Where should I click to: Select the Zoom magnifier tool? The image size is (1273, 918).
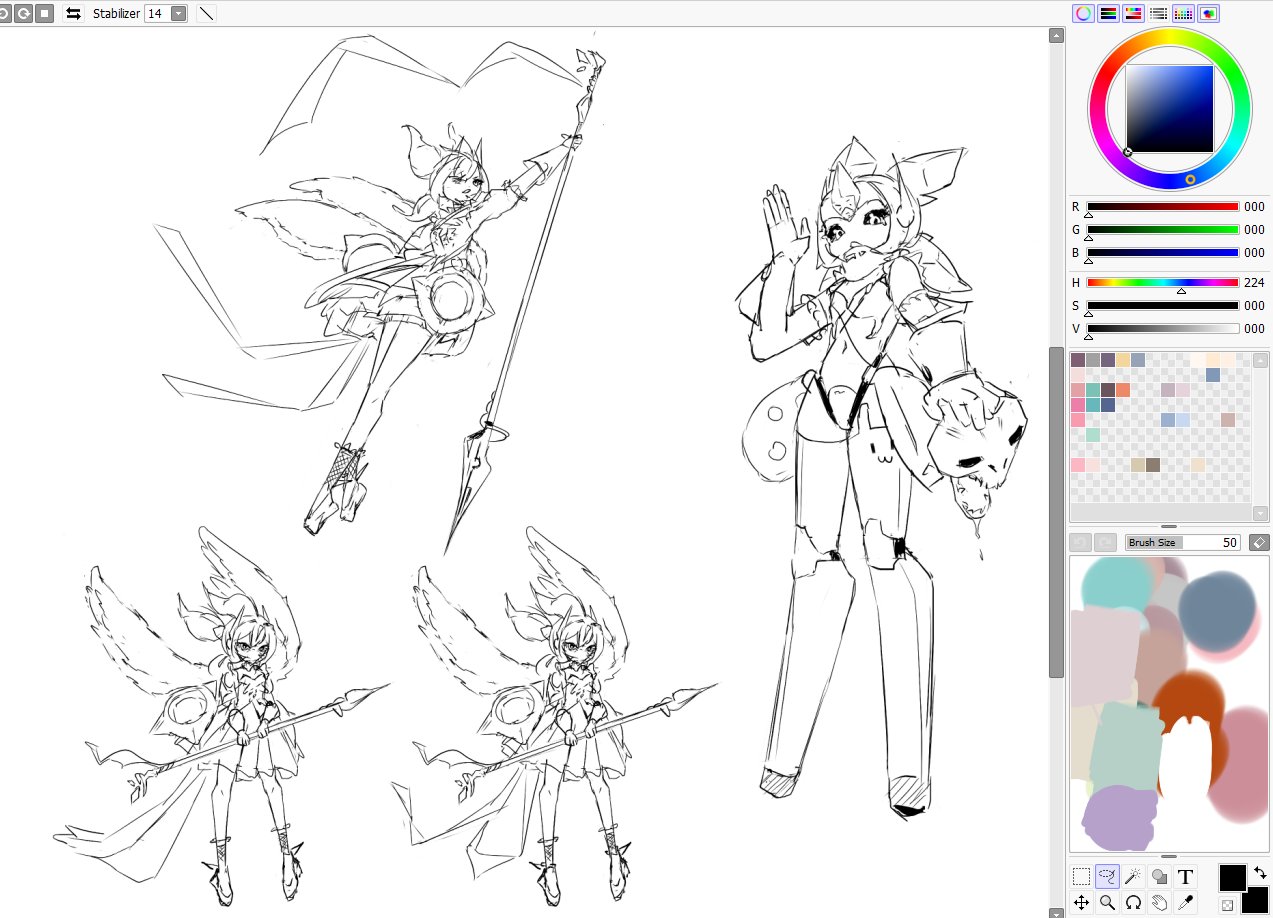click(x=1107, y=903)
